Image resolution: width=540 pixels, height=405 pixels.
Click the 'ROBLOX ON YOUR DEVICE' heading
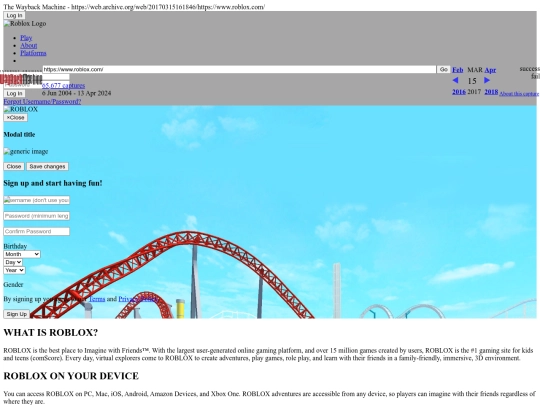71,376
